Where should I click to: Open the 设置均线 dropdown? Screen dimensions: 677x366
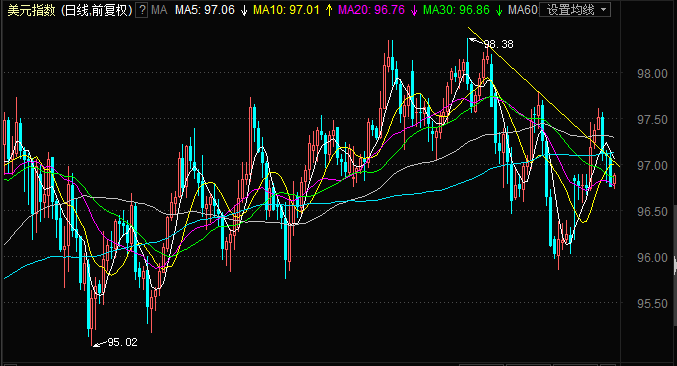click(x=575, y=10)
